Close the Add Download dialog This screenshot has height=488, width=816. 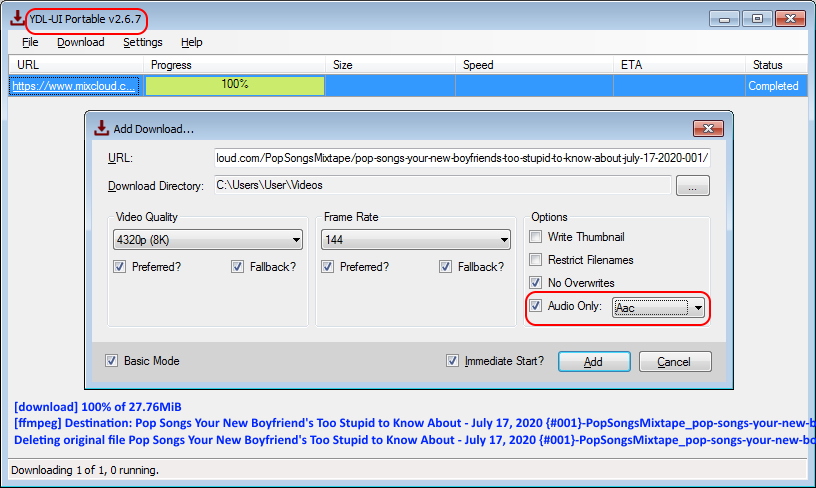coord(708,129)
